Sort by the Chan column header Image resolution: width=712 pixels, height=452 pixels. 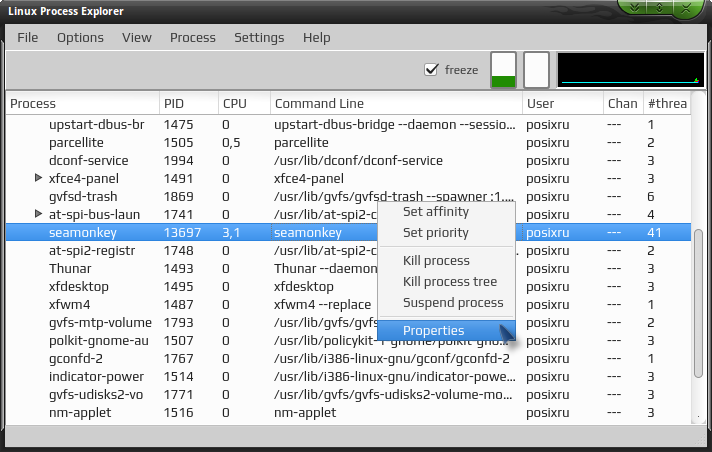tap(623, 104)
